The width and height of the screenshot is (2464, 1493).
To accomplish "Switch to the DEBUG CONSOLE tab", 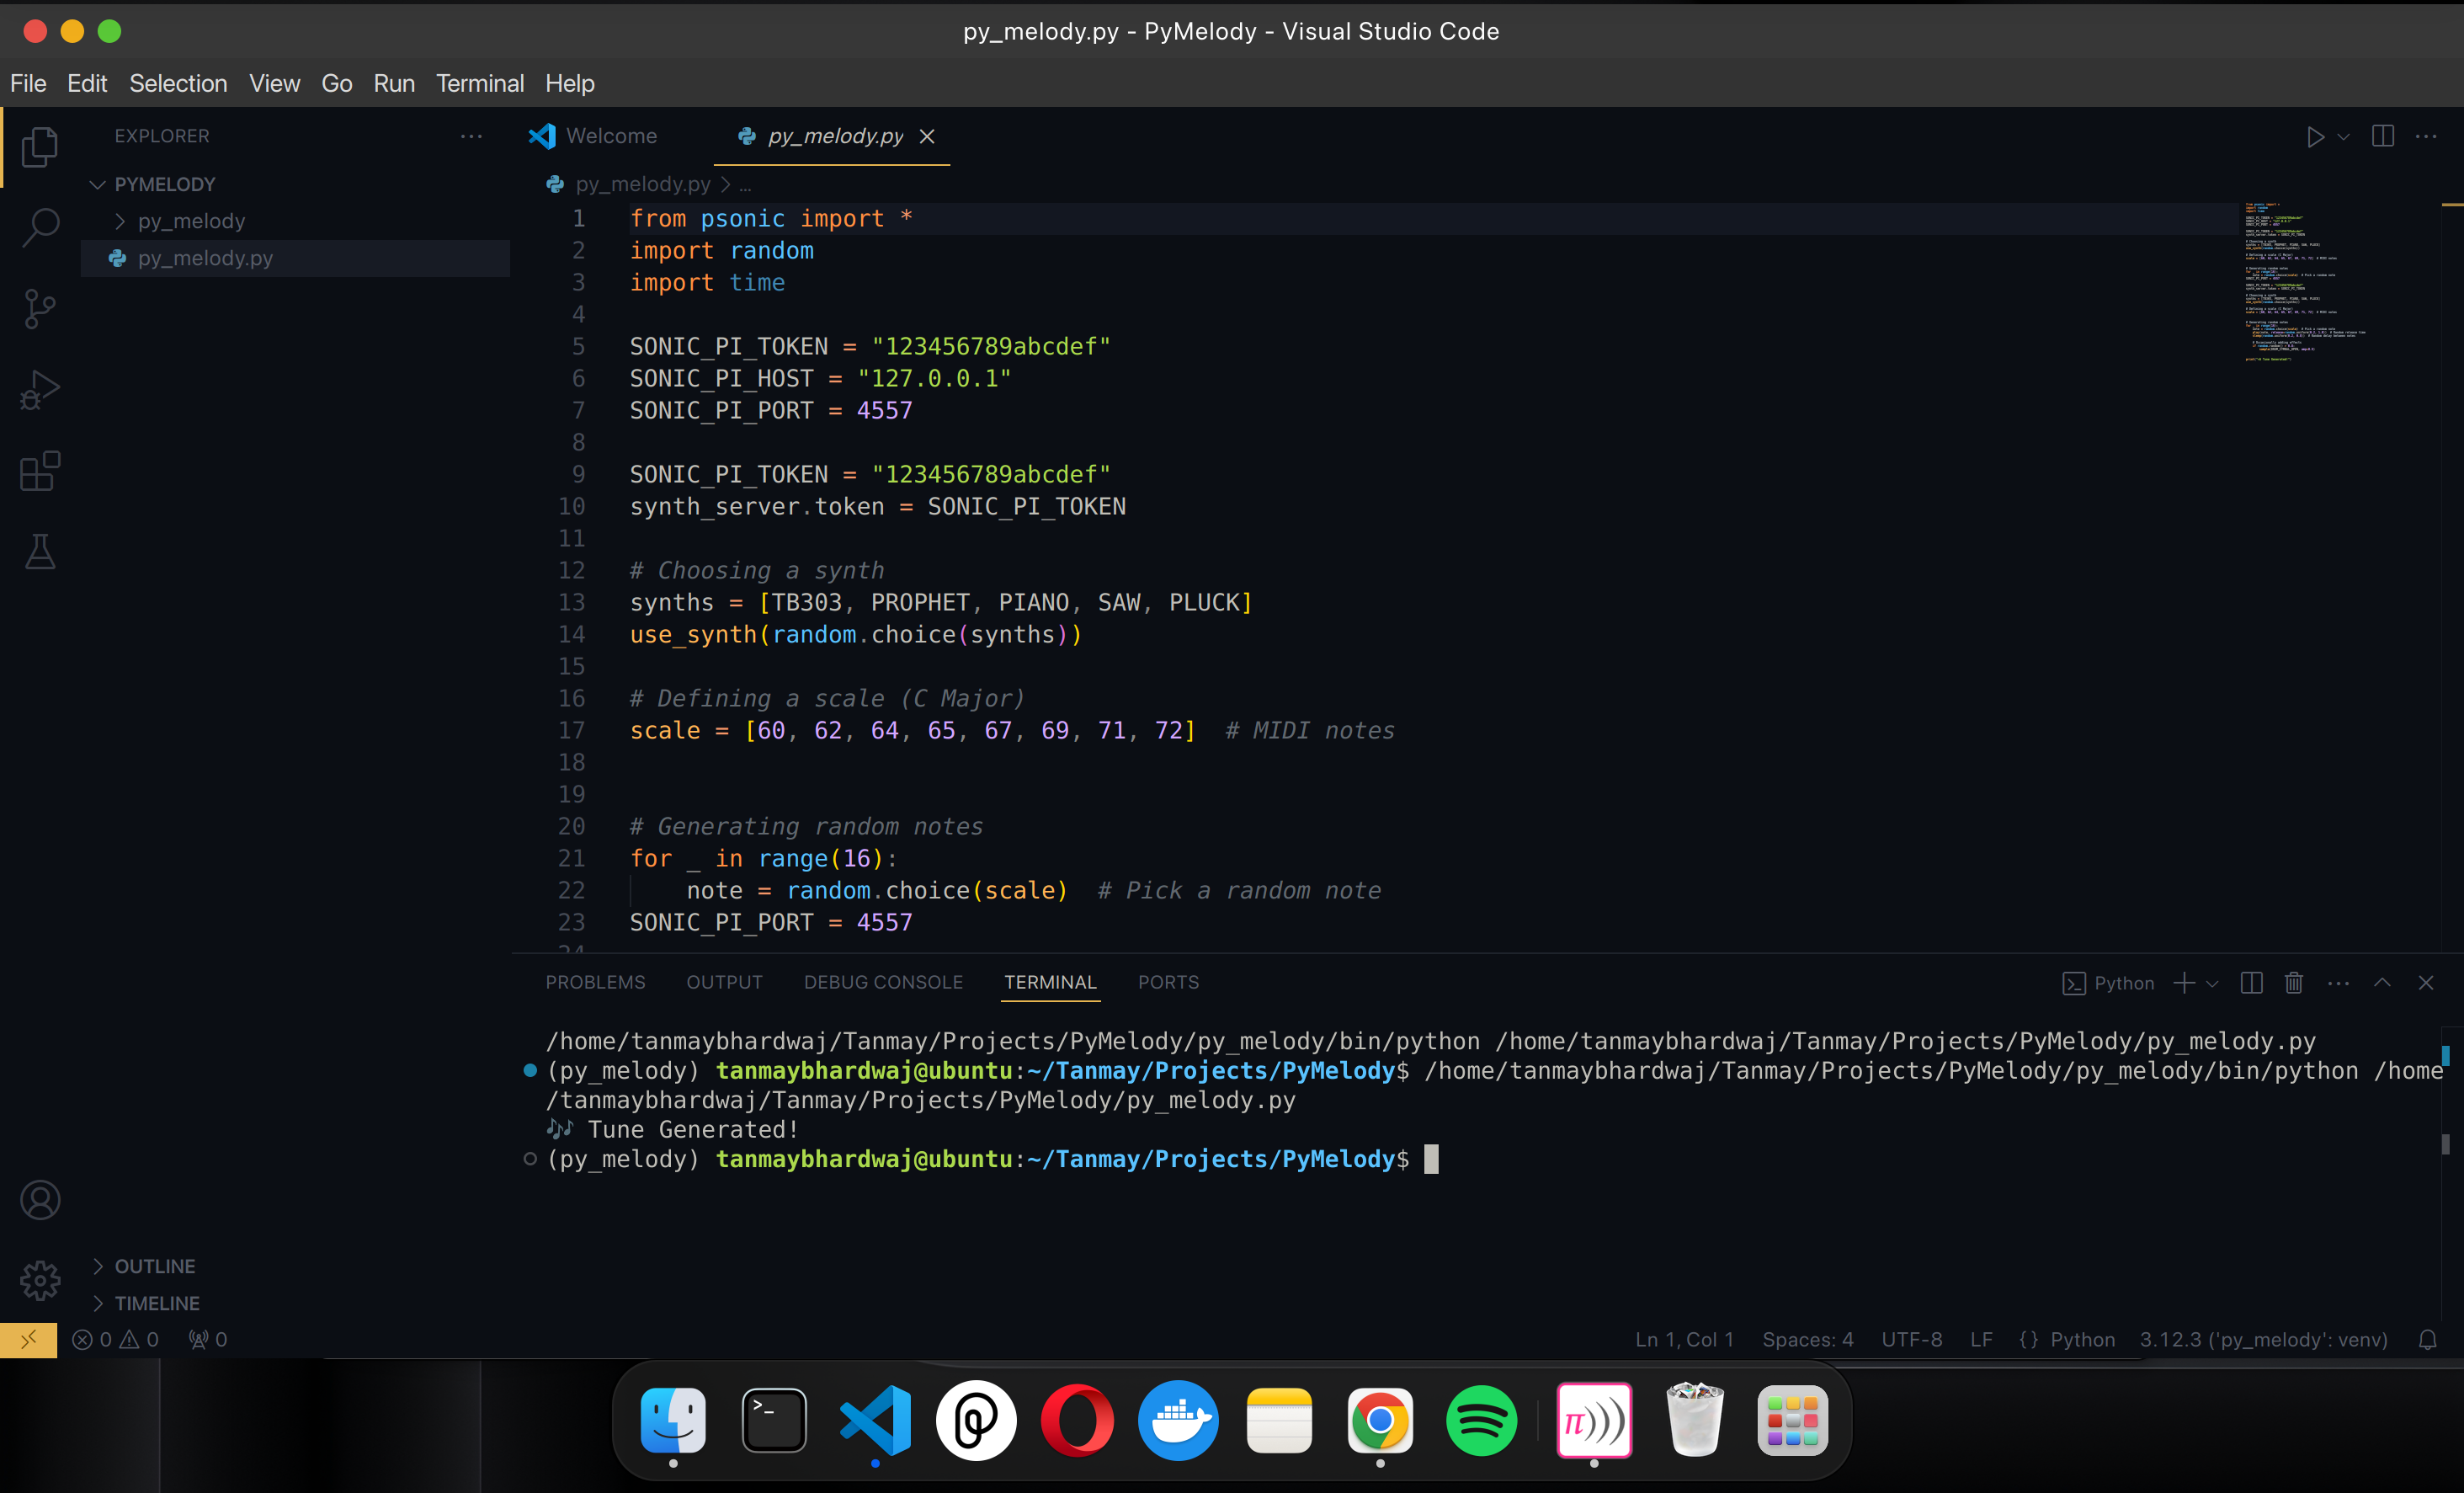I will (x=883, y=982).
